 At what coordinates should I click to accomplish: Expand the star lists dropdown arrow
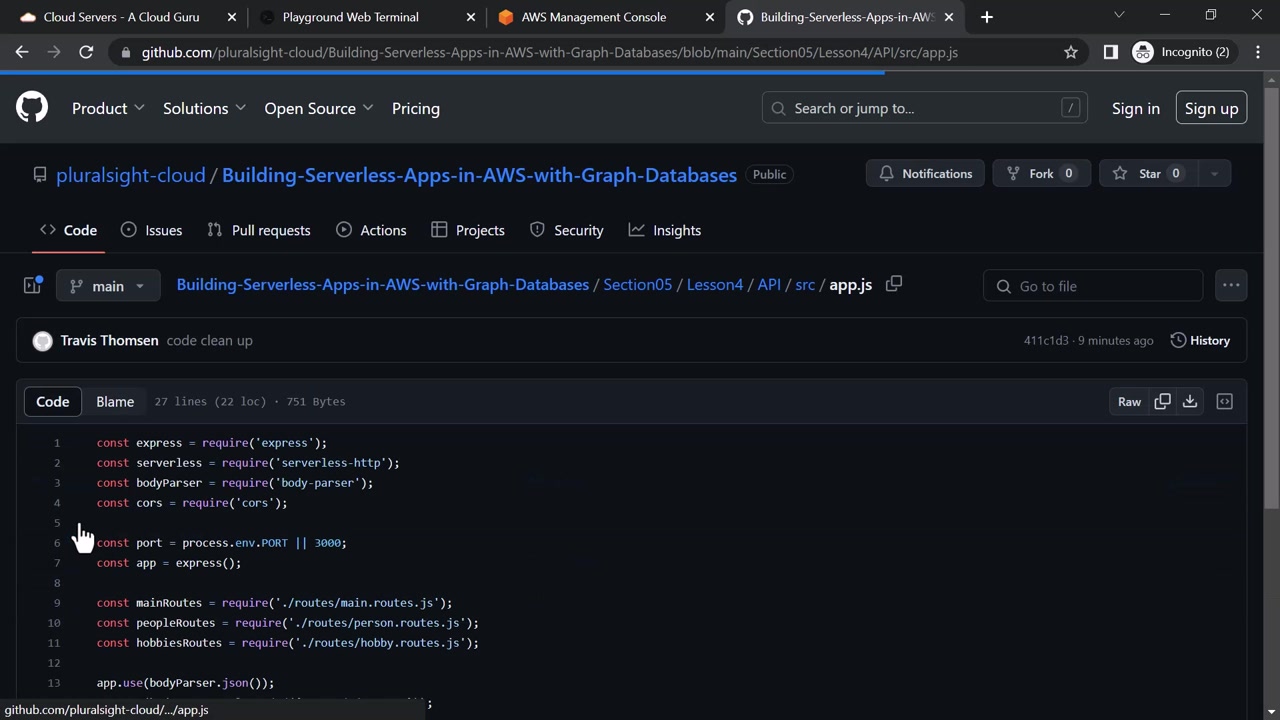pos(1214,174)
